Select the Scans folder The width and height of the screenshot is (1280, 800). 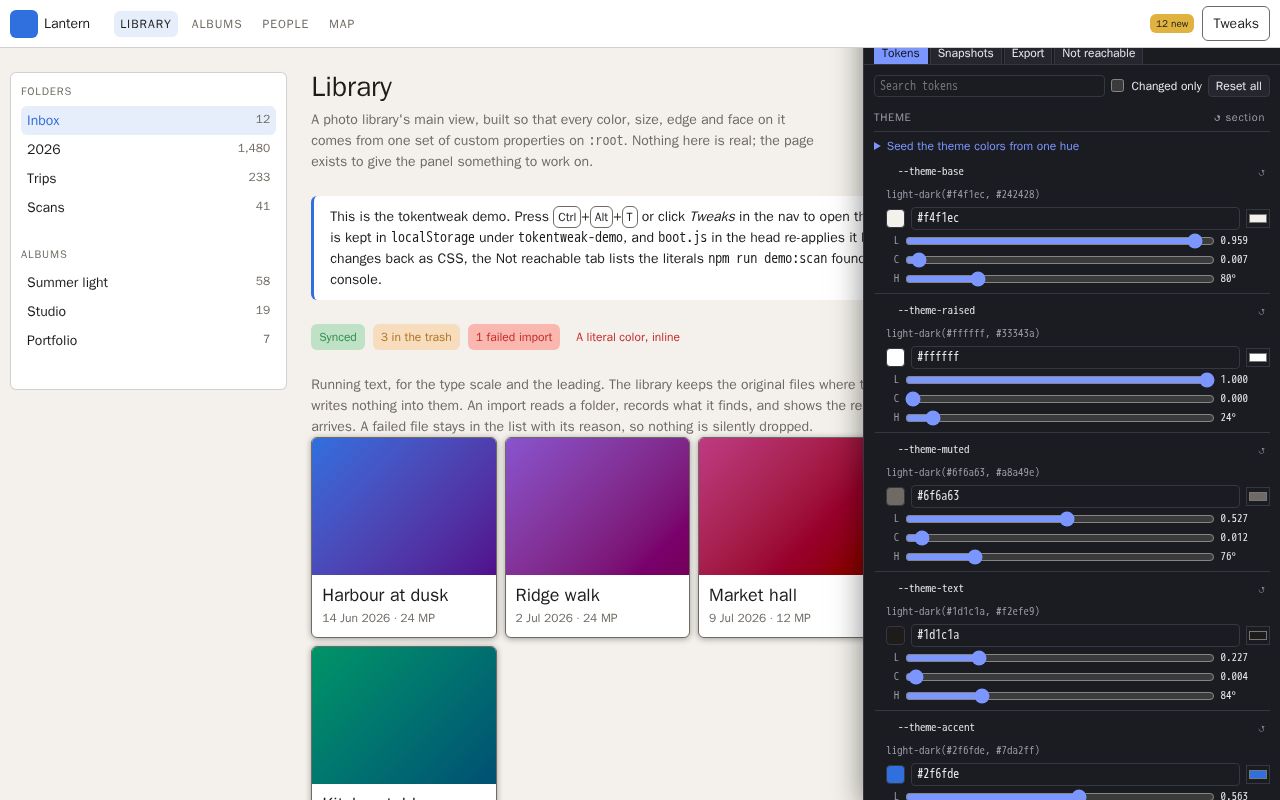pyautogui.click(x=148, y=207)
